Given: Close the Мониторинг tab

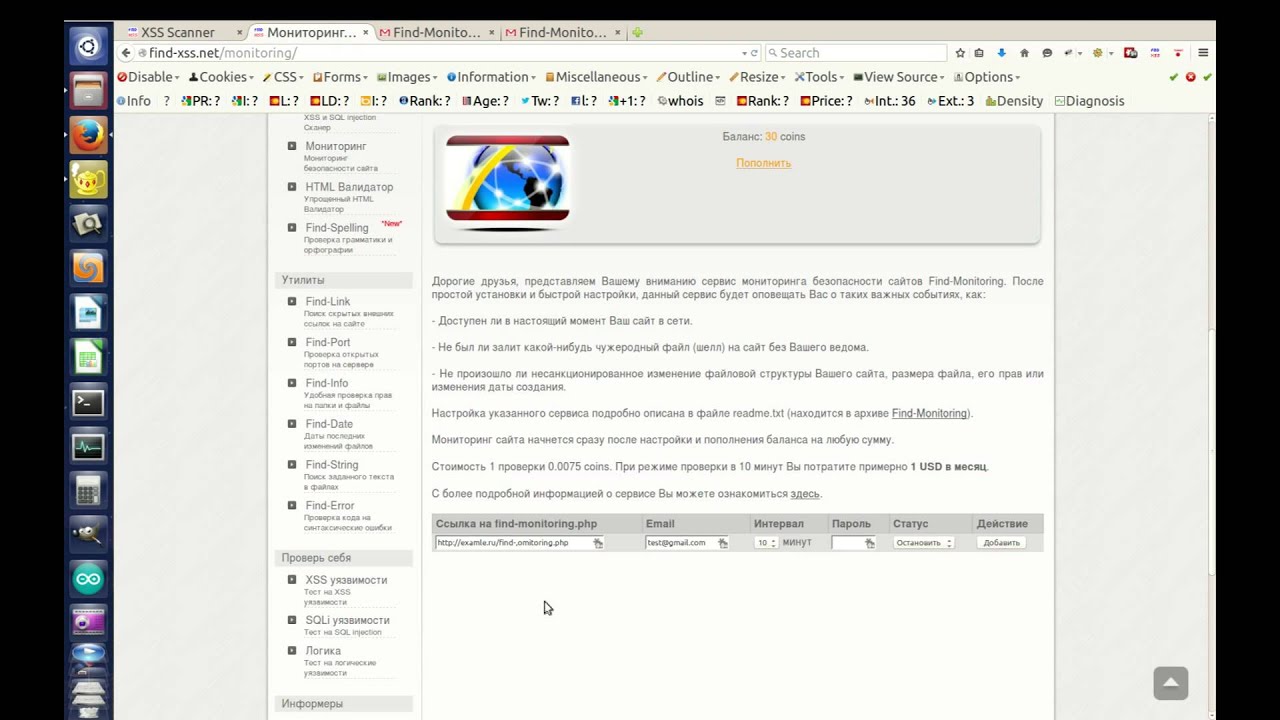Looking at the screenshot, I should 366,32.
